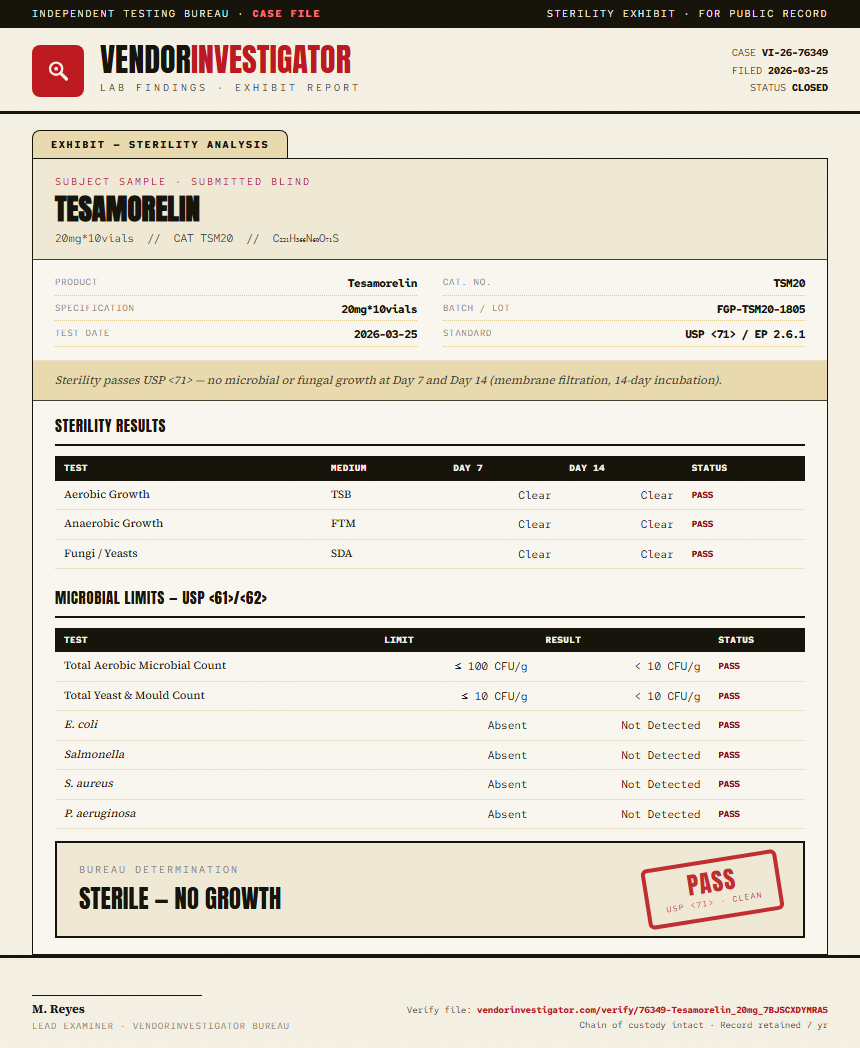The width and height of the screenshot is (860, 1048).
Task: Open the vendorinvestigator.com verify file link
Action: [652, 1010]
